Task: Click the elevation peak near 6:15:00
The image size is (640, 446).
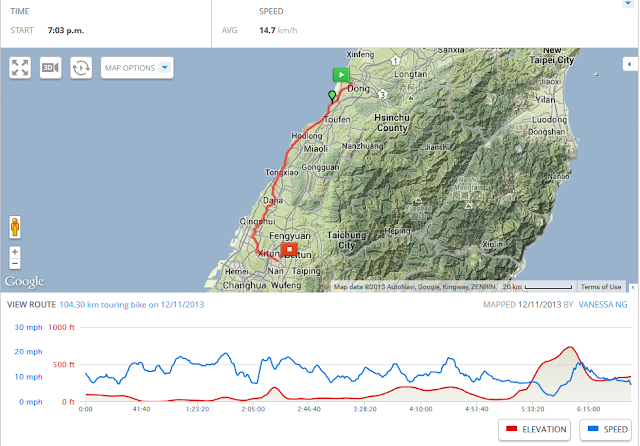Action: pos(570,347)
